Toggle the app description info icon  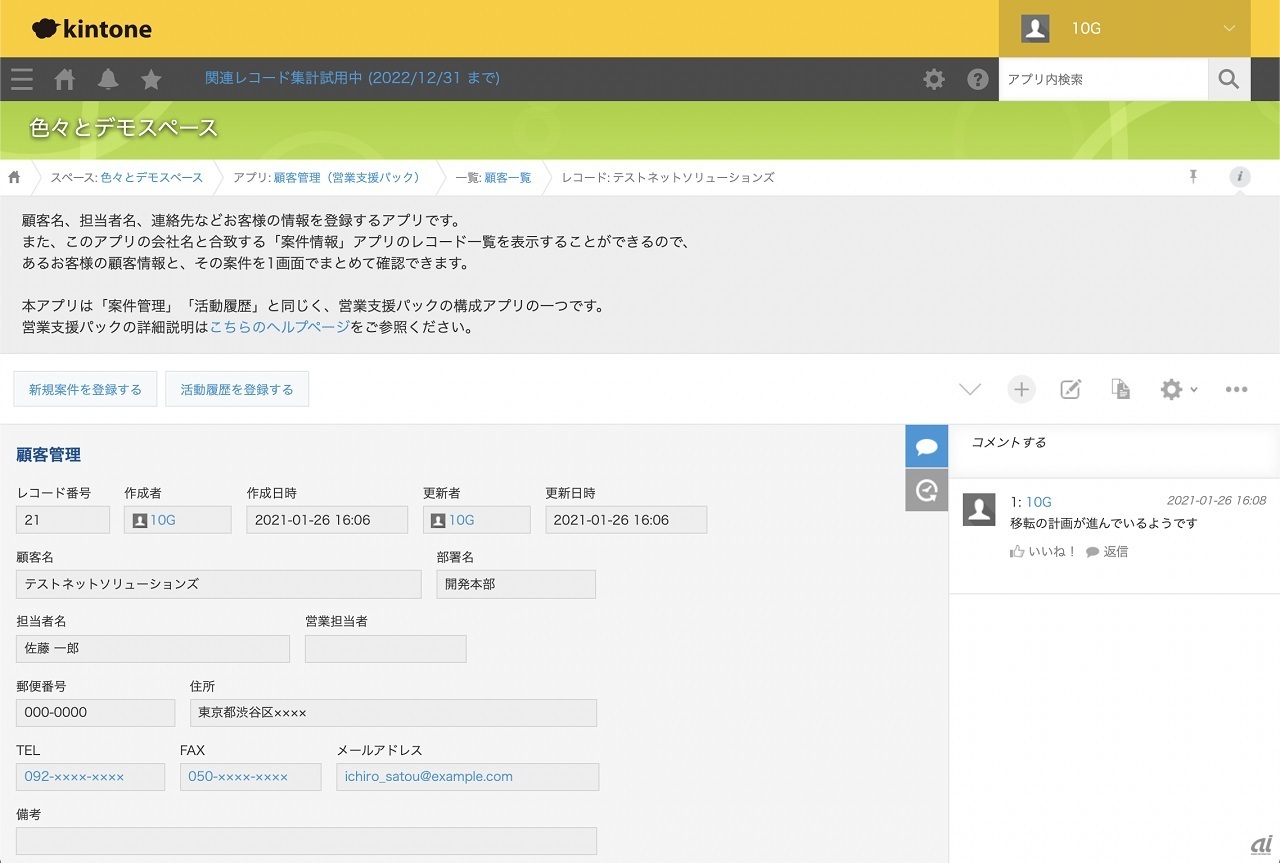click(x=1240, y=177)
